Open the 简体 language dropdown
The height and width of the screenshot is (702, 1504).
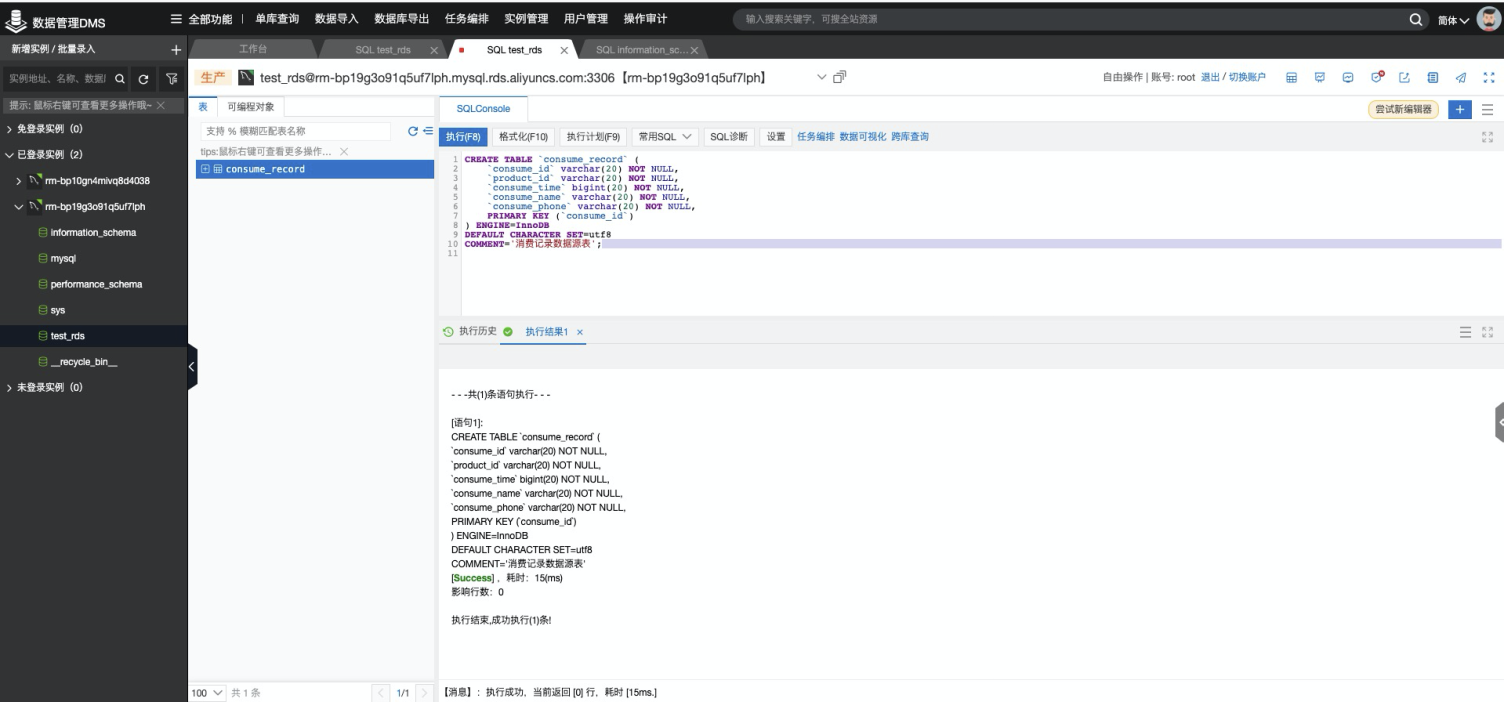(1452, 20)
